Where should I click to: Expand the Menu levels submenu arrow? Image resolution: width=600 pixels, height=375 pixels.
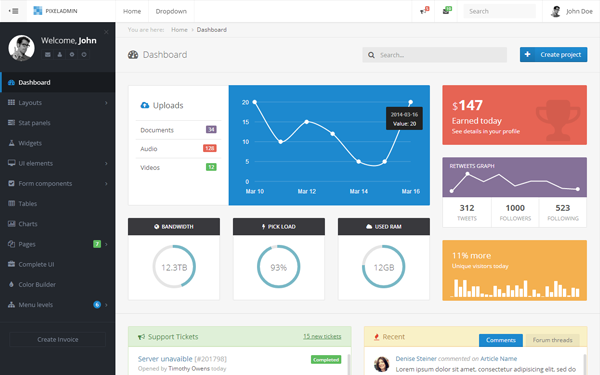106,305
